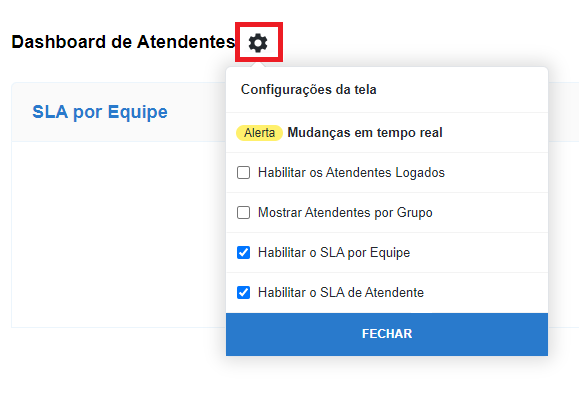This screenshot has height=400, width=579.
Task: Disable the Habilitar o SLA de Atendente checkbox
Action: [243, 293]
